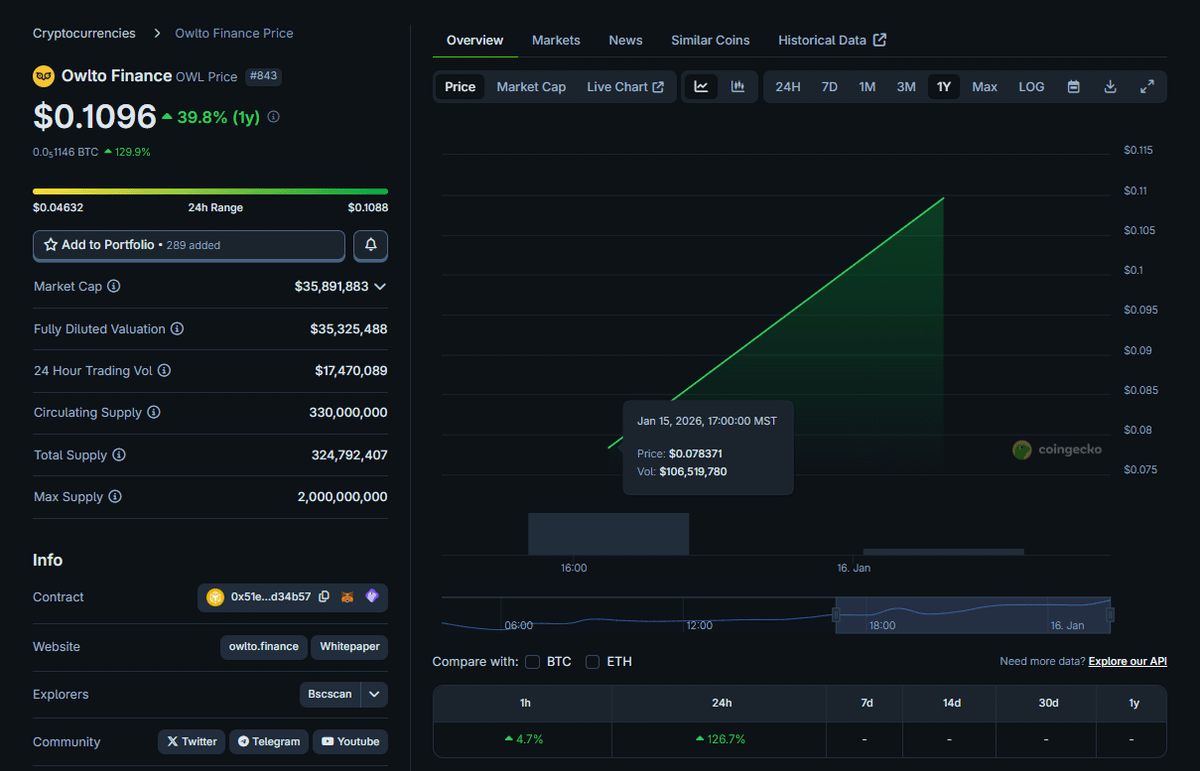Open Live Chart external link
This screenshot has width=1200, height=771.
[625, 87]
